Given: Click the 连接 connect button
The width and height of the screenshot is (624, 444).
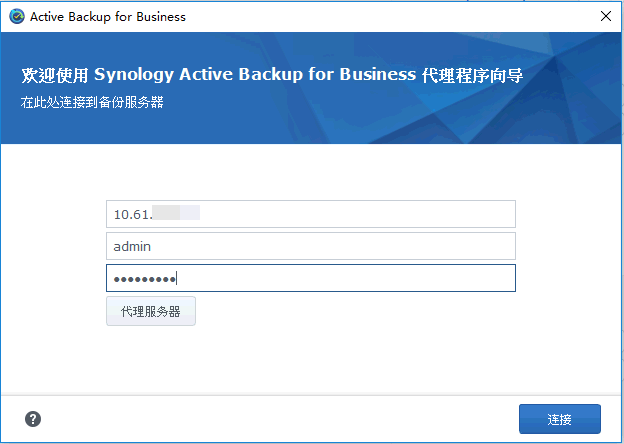Looking at the screenshot, I should point(560,419).
